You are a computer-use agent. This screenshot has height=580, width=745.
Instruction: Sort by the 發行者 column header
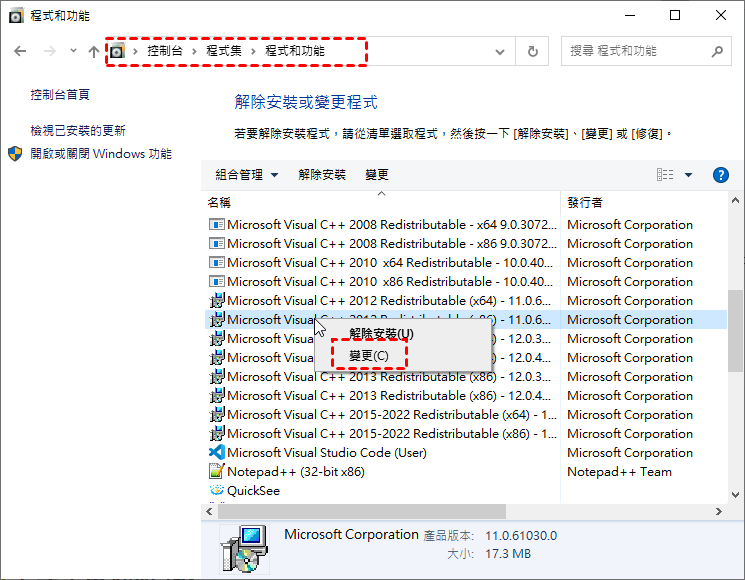coord(585,203)
